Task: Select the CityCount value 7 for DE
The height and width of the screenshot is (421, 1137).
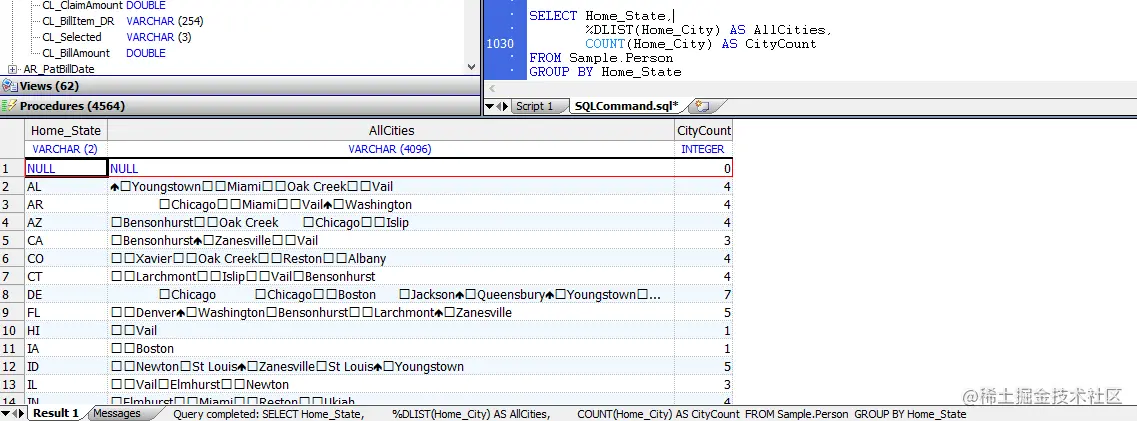Action: (x=703, y=294)
